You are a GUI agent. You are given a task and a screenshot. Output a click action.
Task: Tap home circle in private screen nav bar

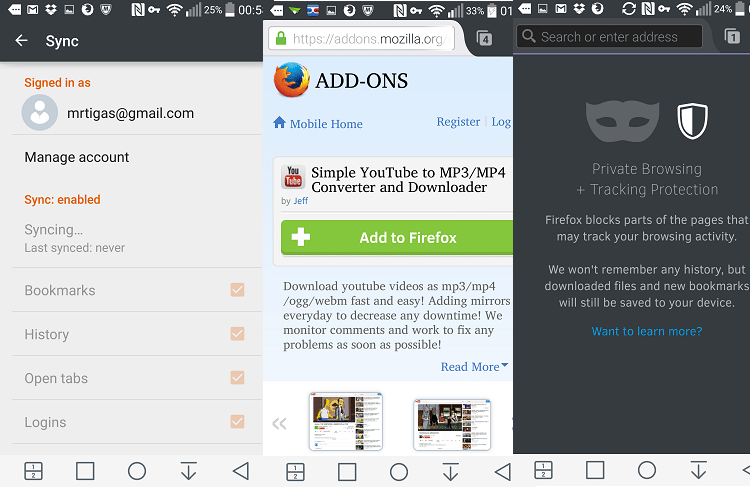[x=647, y=470]
